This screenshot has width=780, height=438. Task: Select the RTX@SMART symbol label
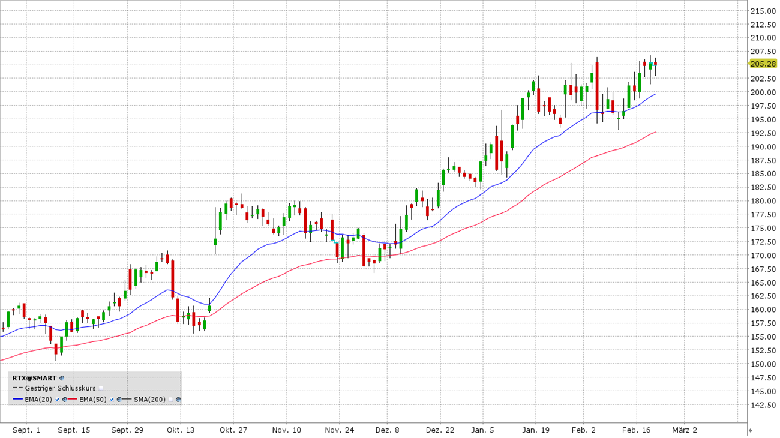[x=34, y=378]
